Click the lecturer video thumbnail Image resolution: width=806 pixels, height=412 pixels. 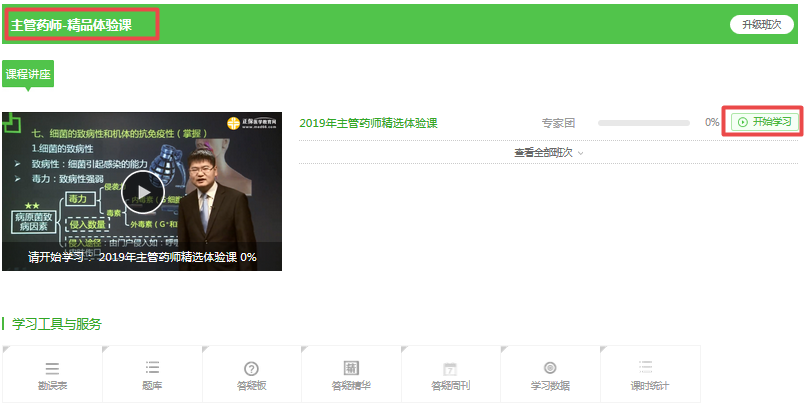click(x=142, y=191)
